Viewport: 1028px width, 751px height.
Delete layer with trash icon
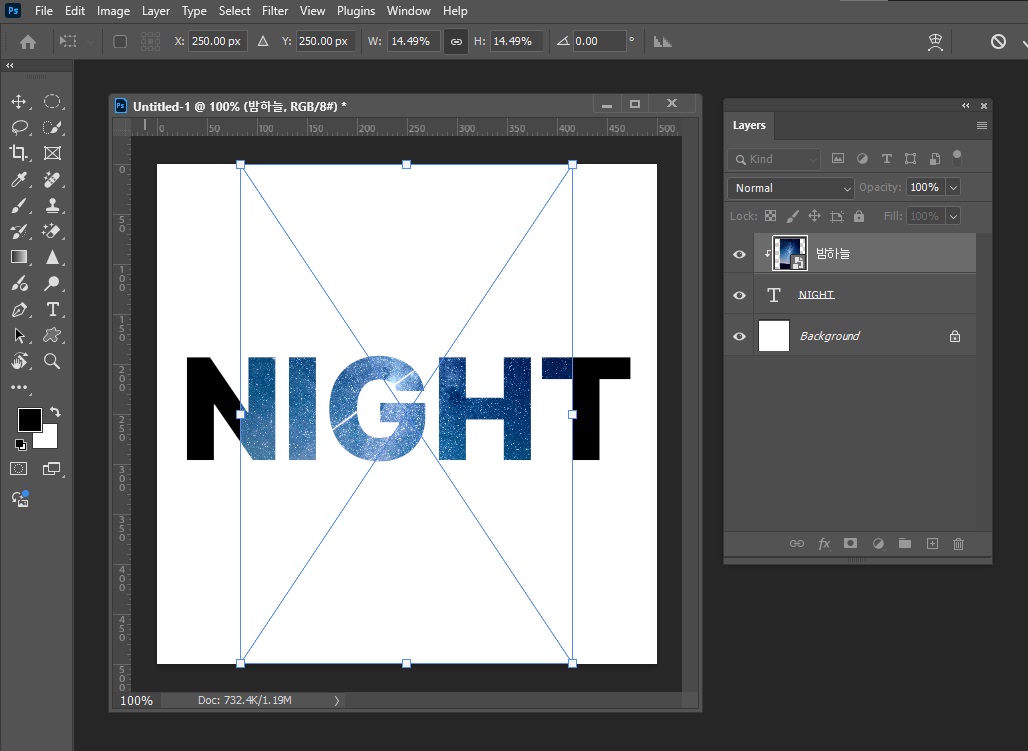pos(959,544)
